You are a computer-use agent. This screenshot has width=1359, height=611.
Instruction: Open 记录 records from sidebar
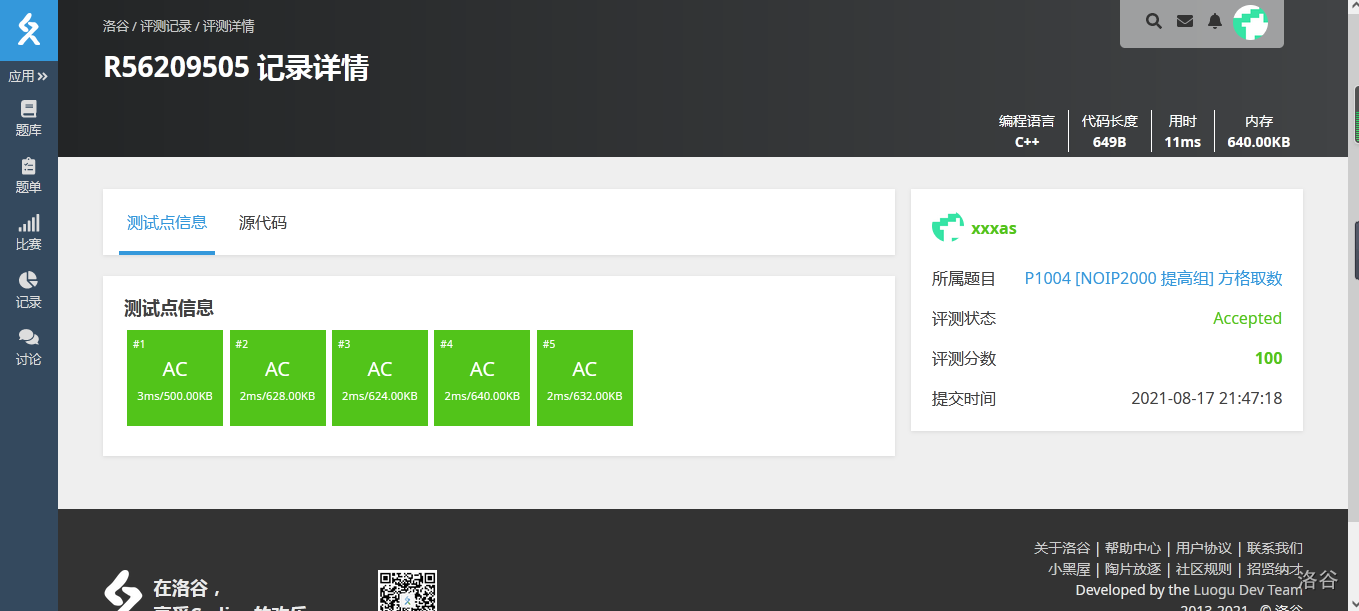point(29,290)
